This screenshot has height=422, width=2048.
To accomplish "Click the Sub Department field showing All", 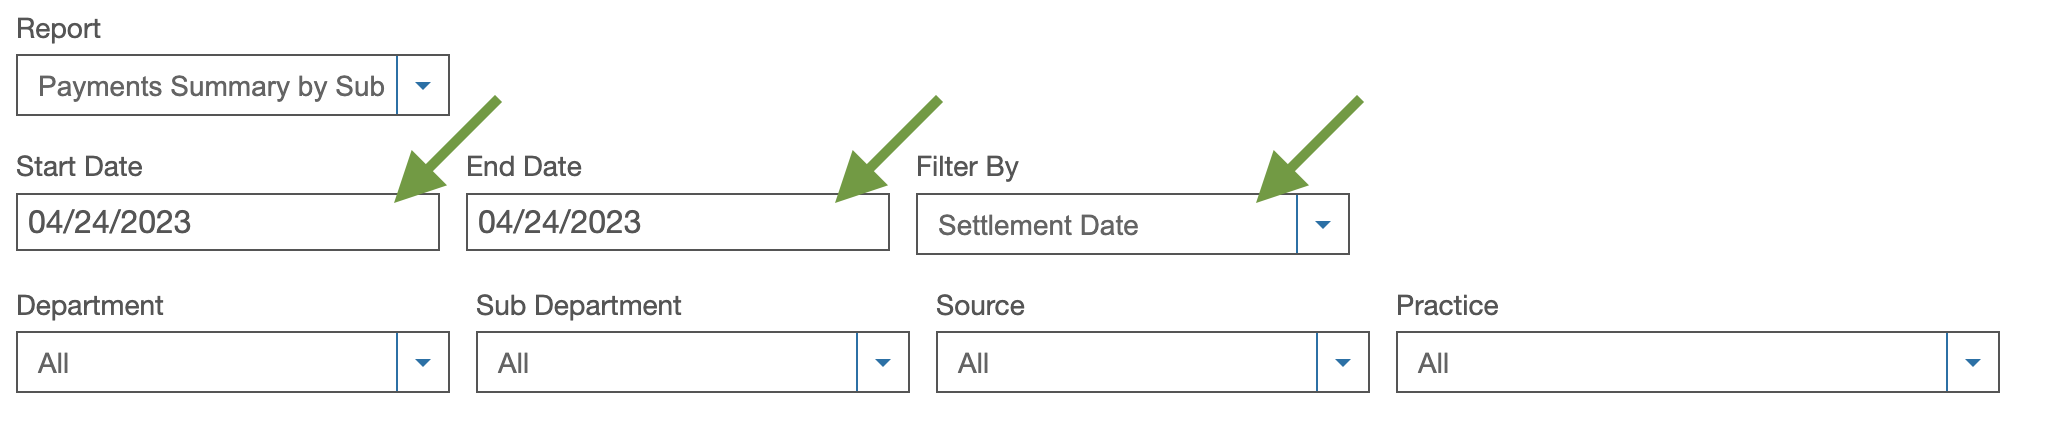I will tap(667, 363).
